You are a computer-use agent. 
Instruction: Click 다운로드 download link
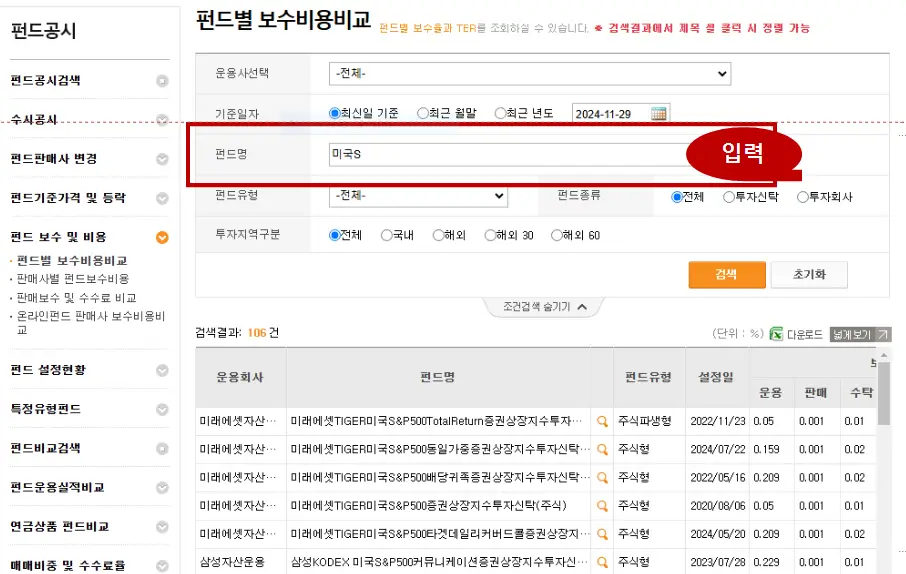804,334
